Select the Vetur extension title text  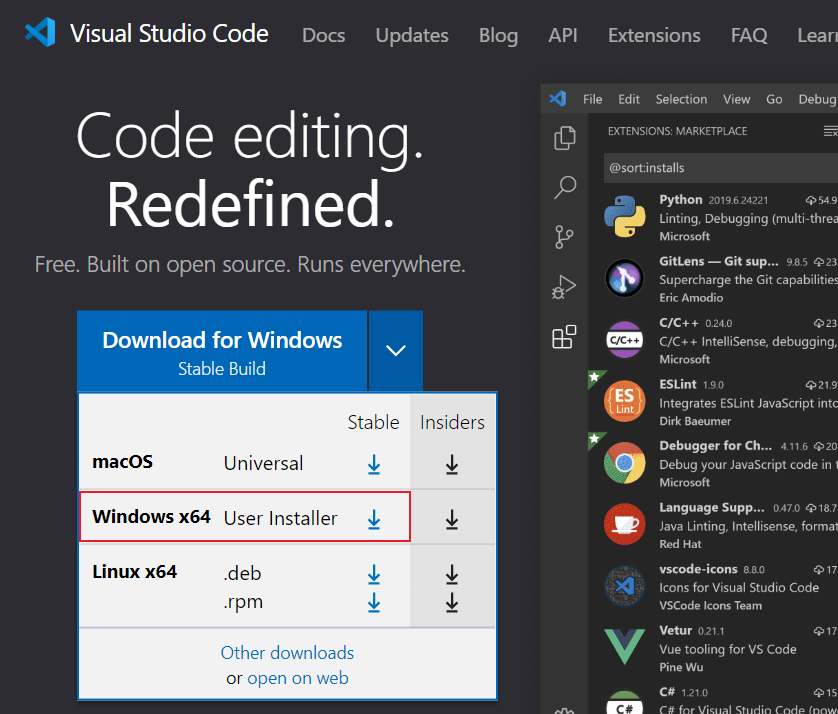[x=676, y=630]
